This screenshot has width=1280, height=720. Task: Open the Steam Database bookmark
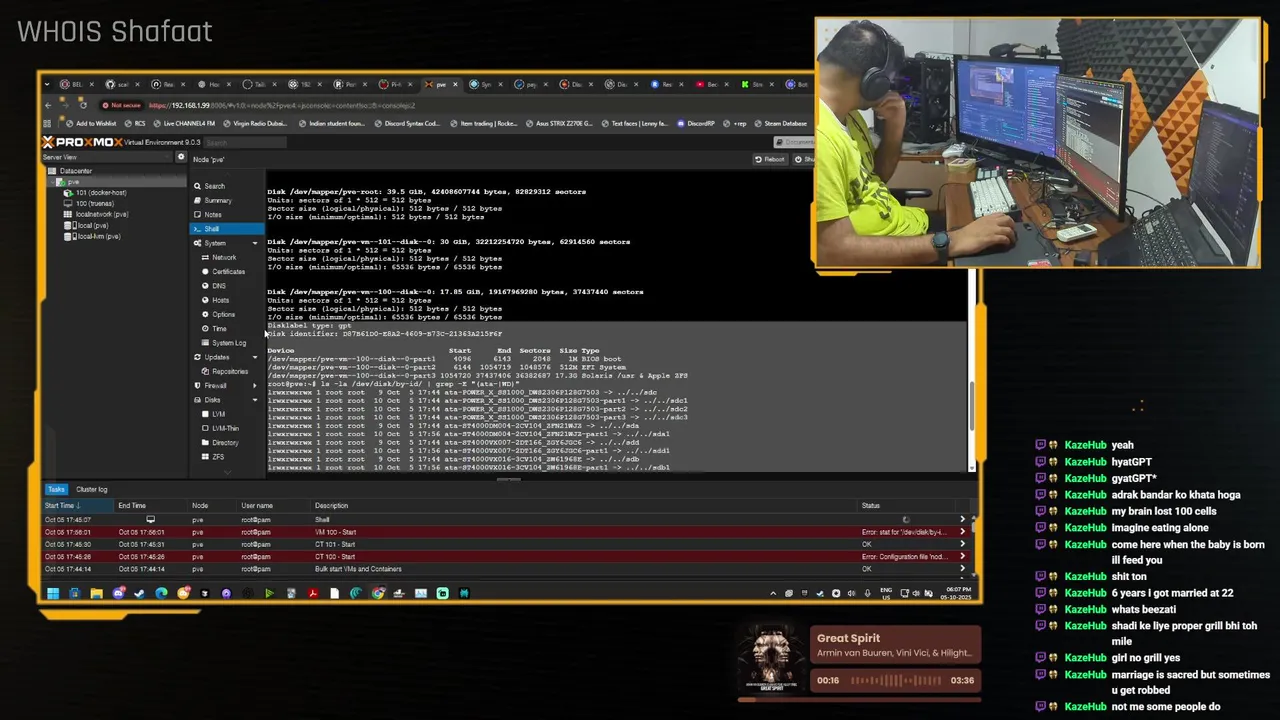pyautogui.click(x=782, y=124)
